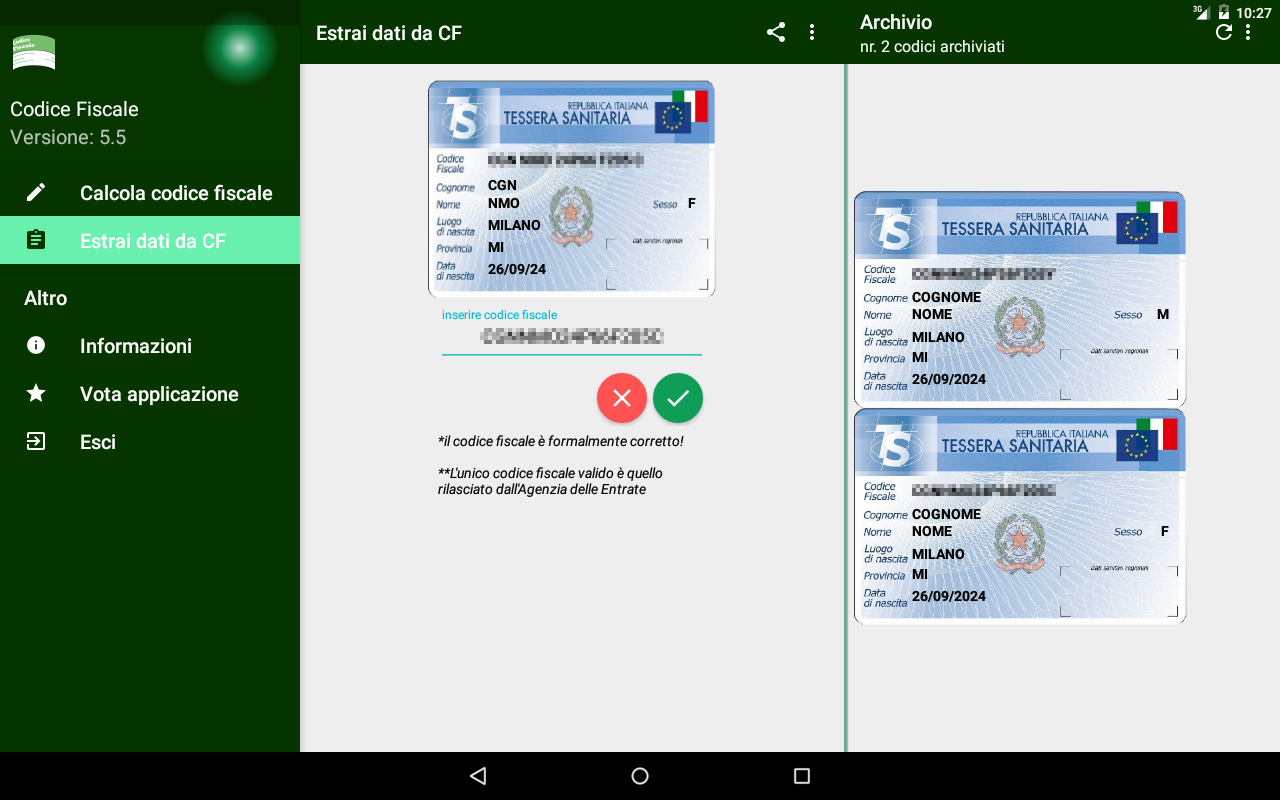
Task: Tap the info circle icon in the sidebar
Action: [36, 345]
